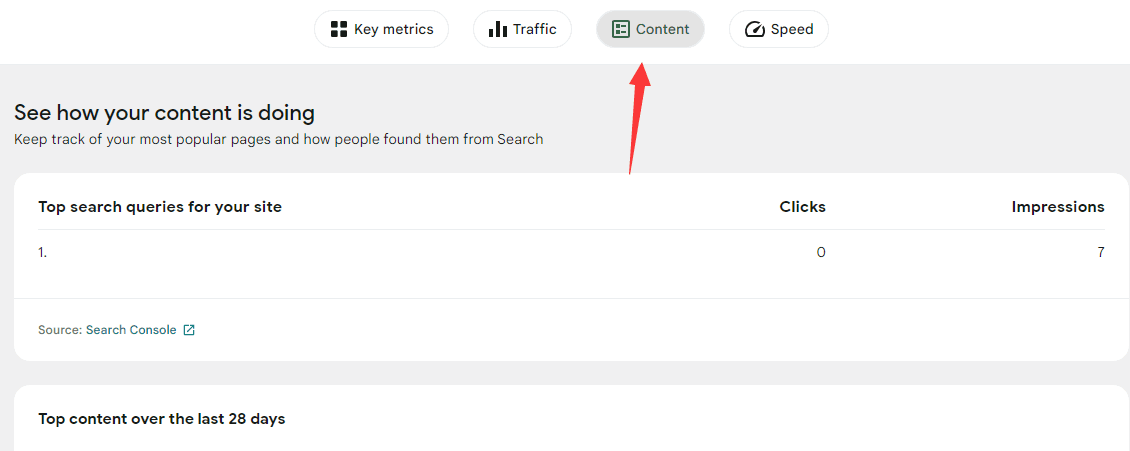Click the "Keep track of your most popular pages" subtitle
The width and height of the screenshot is (1130, 451).
point(278,139)
